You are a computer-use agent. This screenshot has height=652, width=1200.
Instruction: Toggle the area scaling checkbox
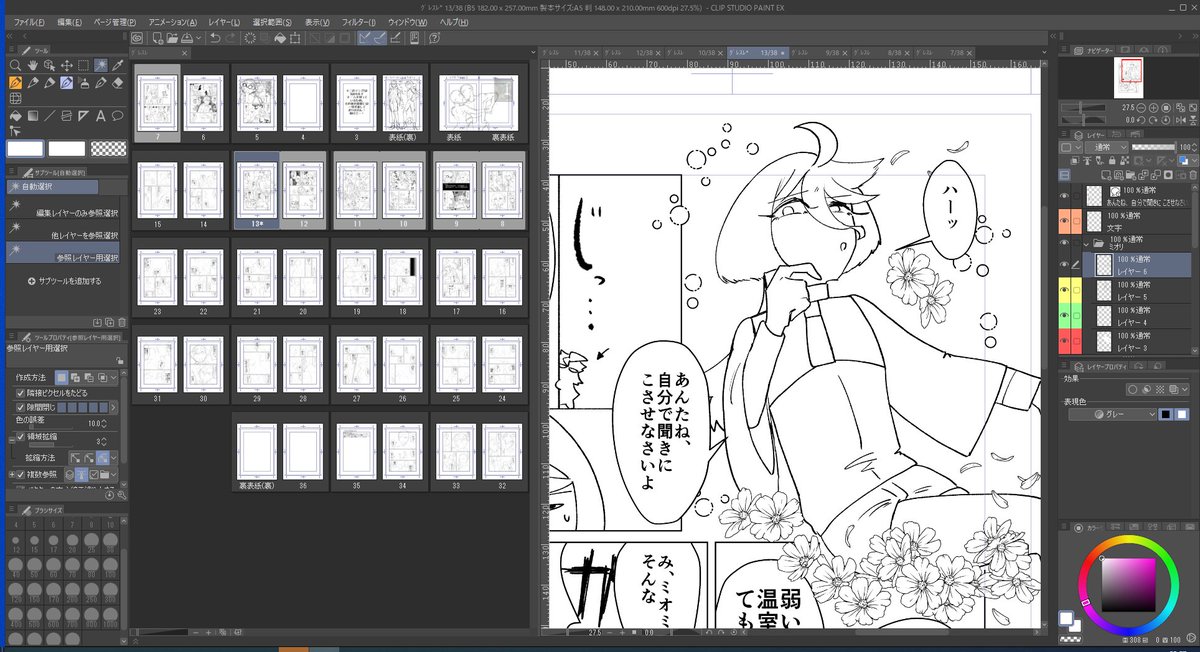pyautogui.click(x=20, y=437)
